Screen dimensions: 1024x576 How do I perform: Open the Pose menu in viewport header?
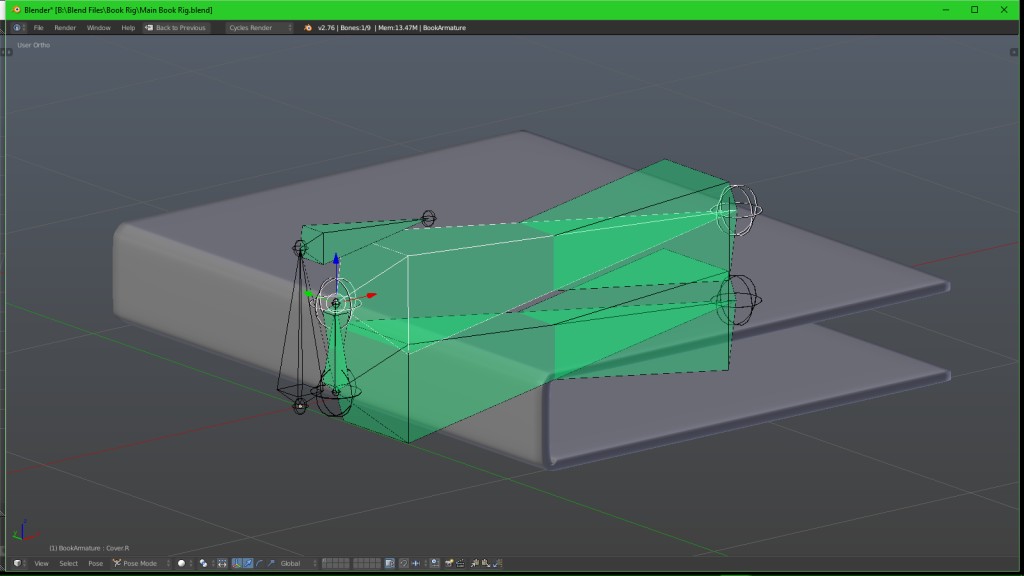pos(95,563)
